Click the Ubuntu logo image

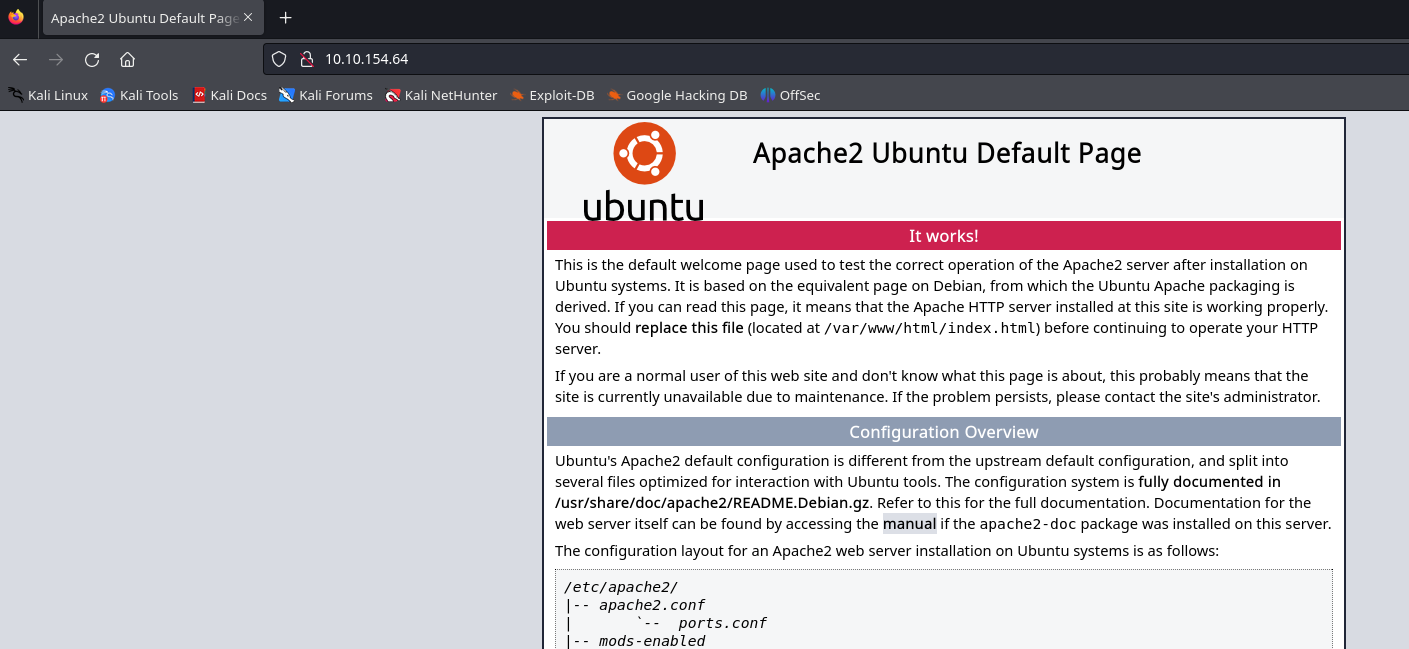tap(644, 171)
